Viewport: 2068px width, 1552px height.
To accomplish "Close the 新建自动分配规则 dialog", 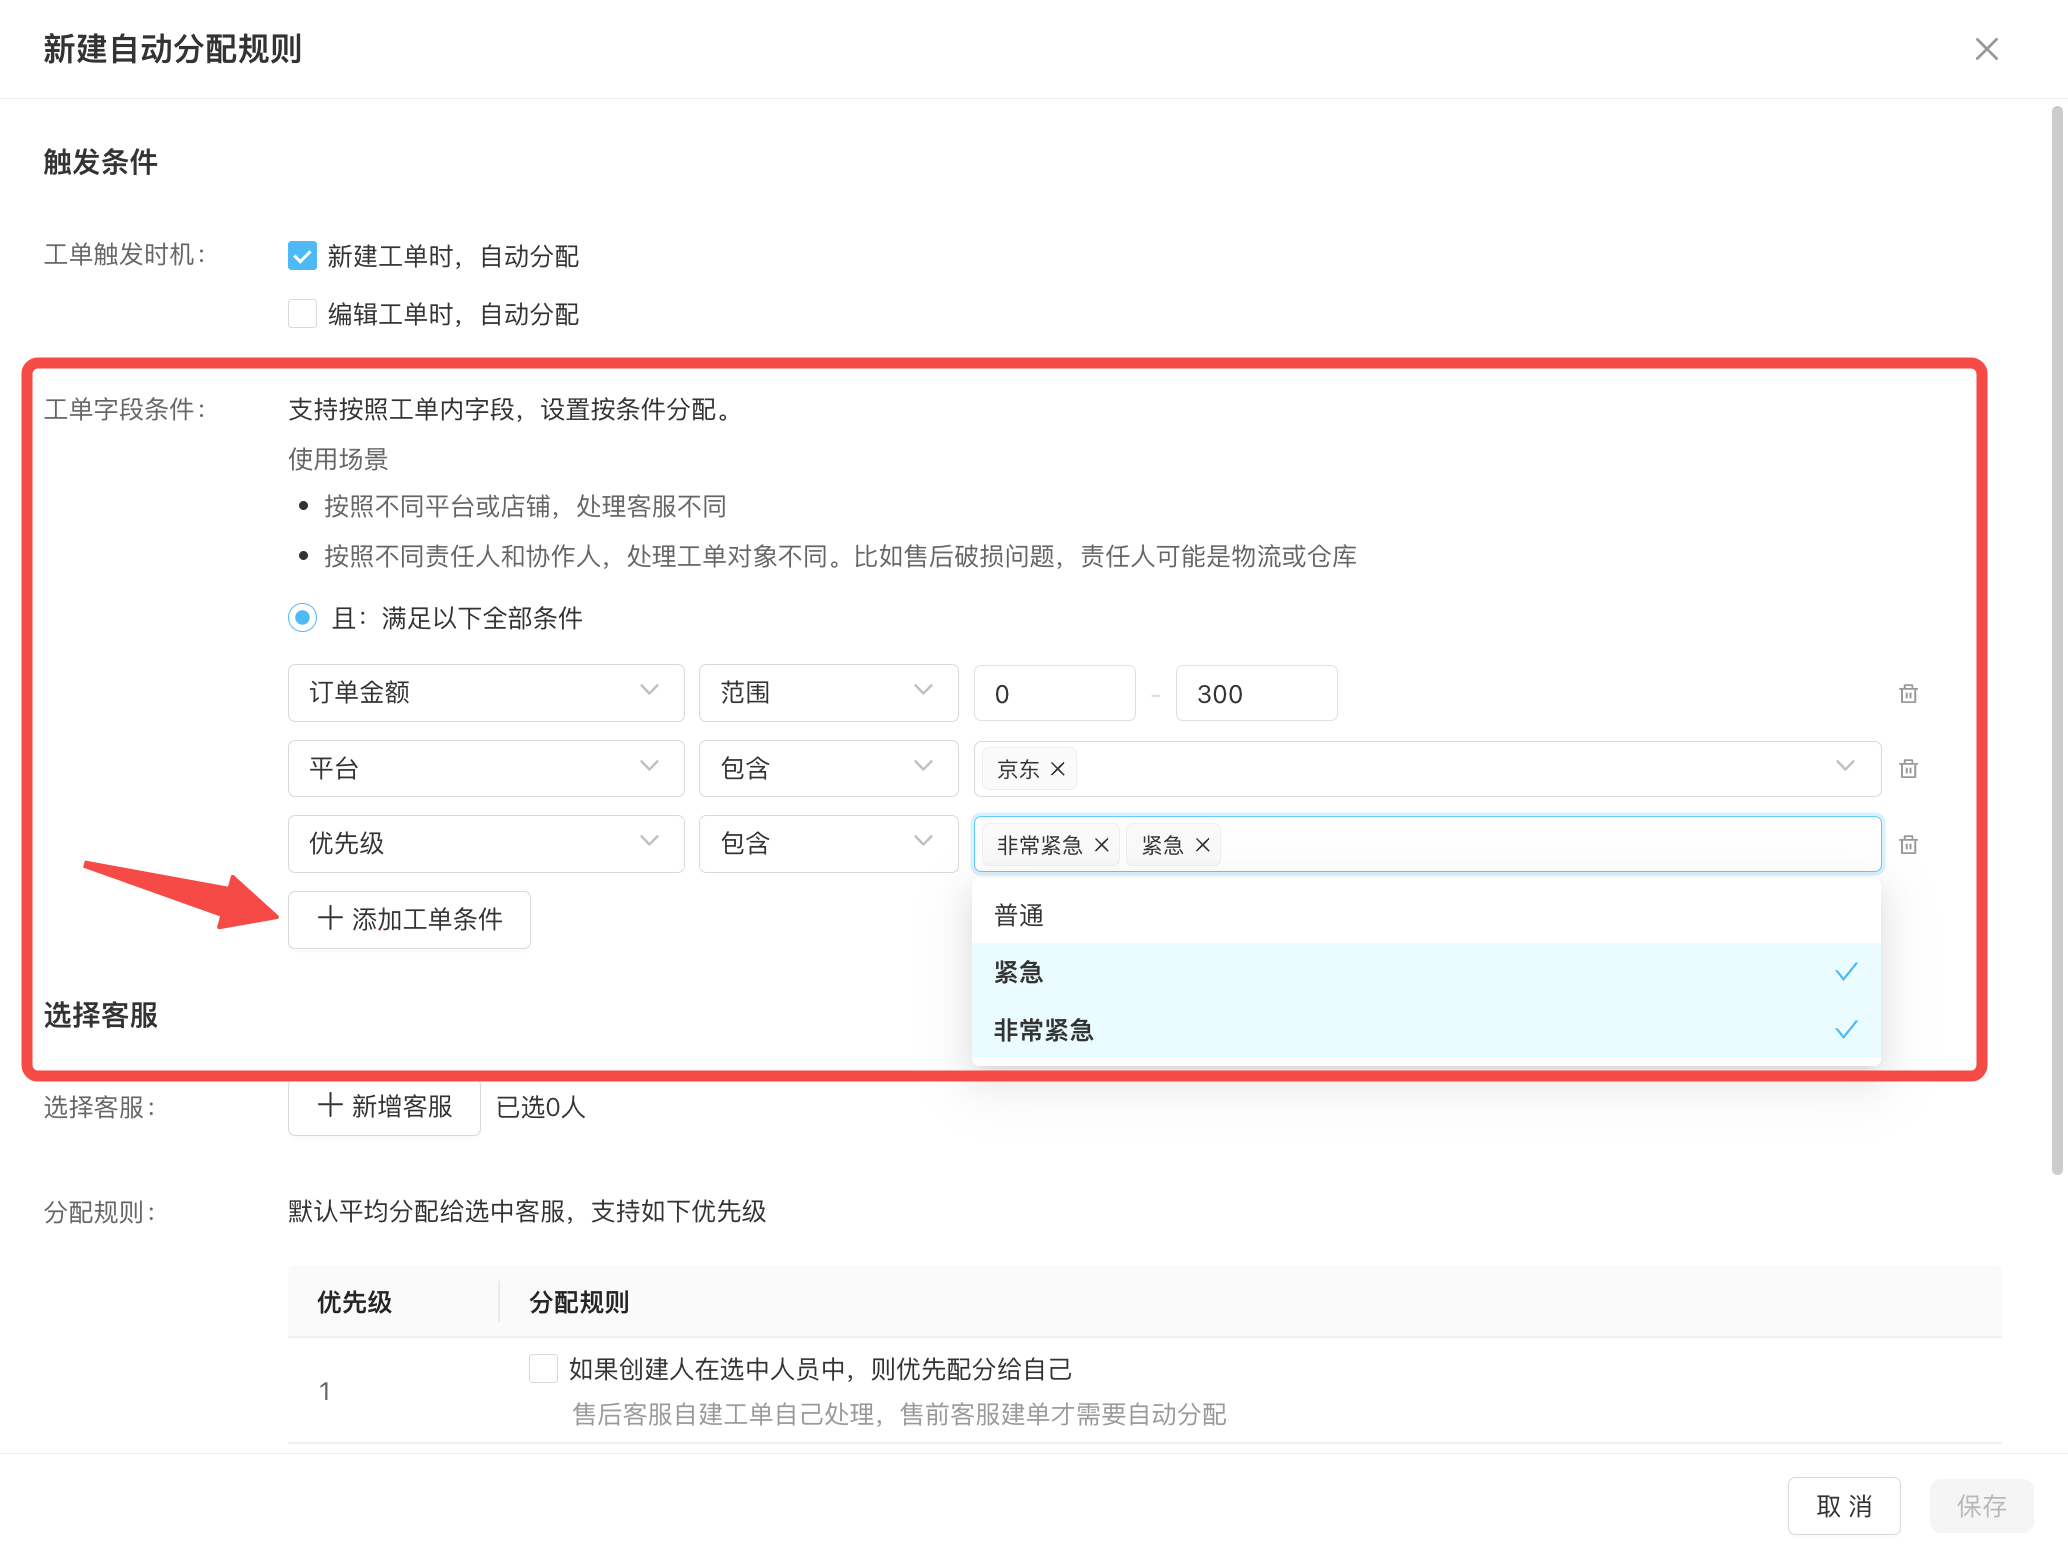I will coord(1986,49).
